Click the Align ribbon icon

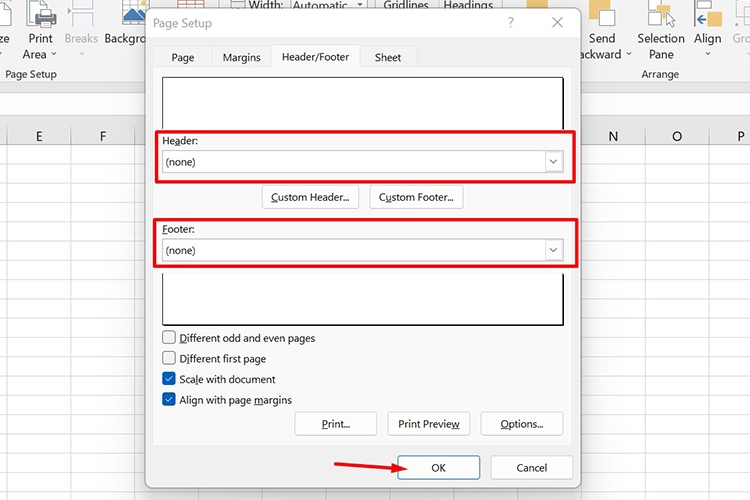(x=708, y=13)
